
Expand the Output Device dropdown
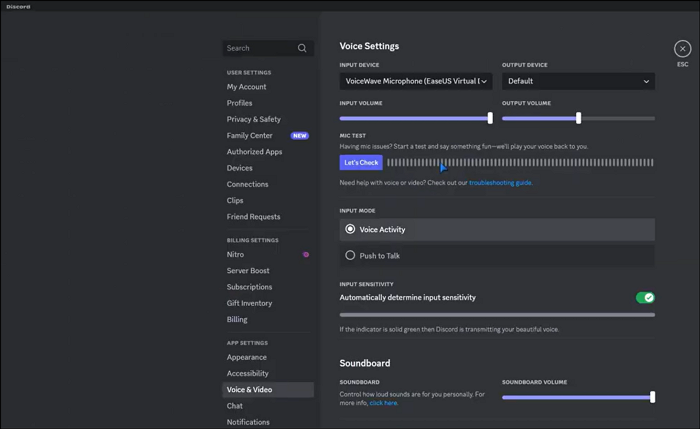578,81
